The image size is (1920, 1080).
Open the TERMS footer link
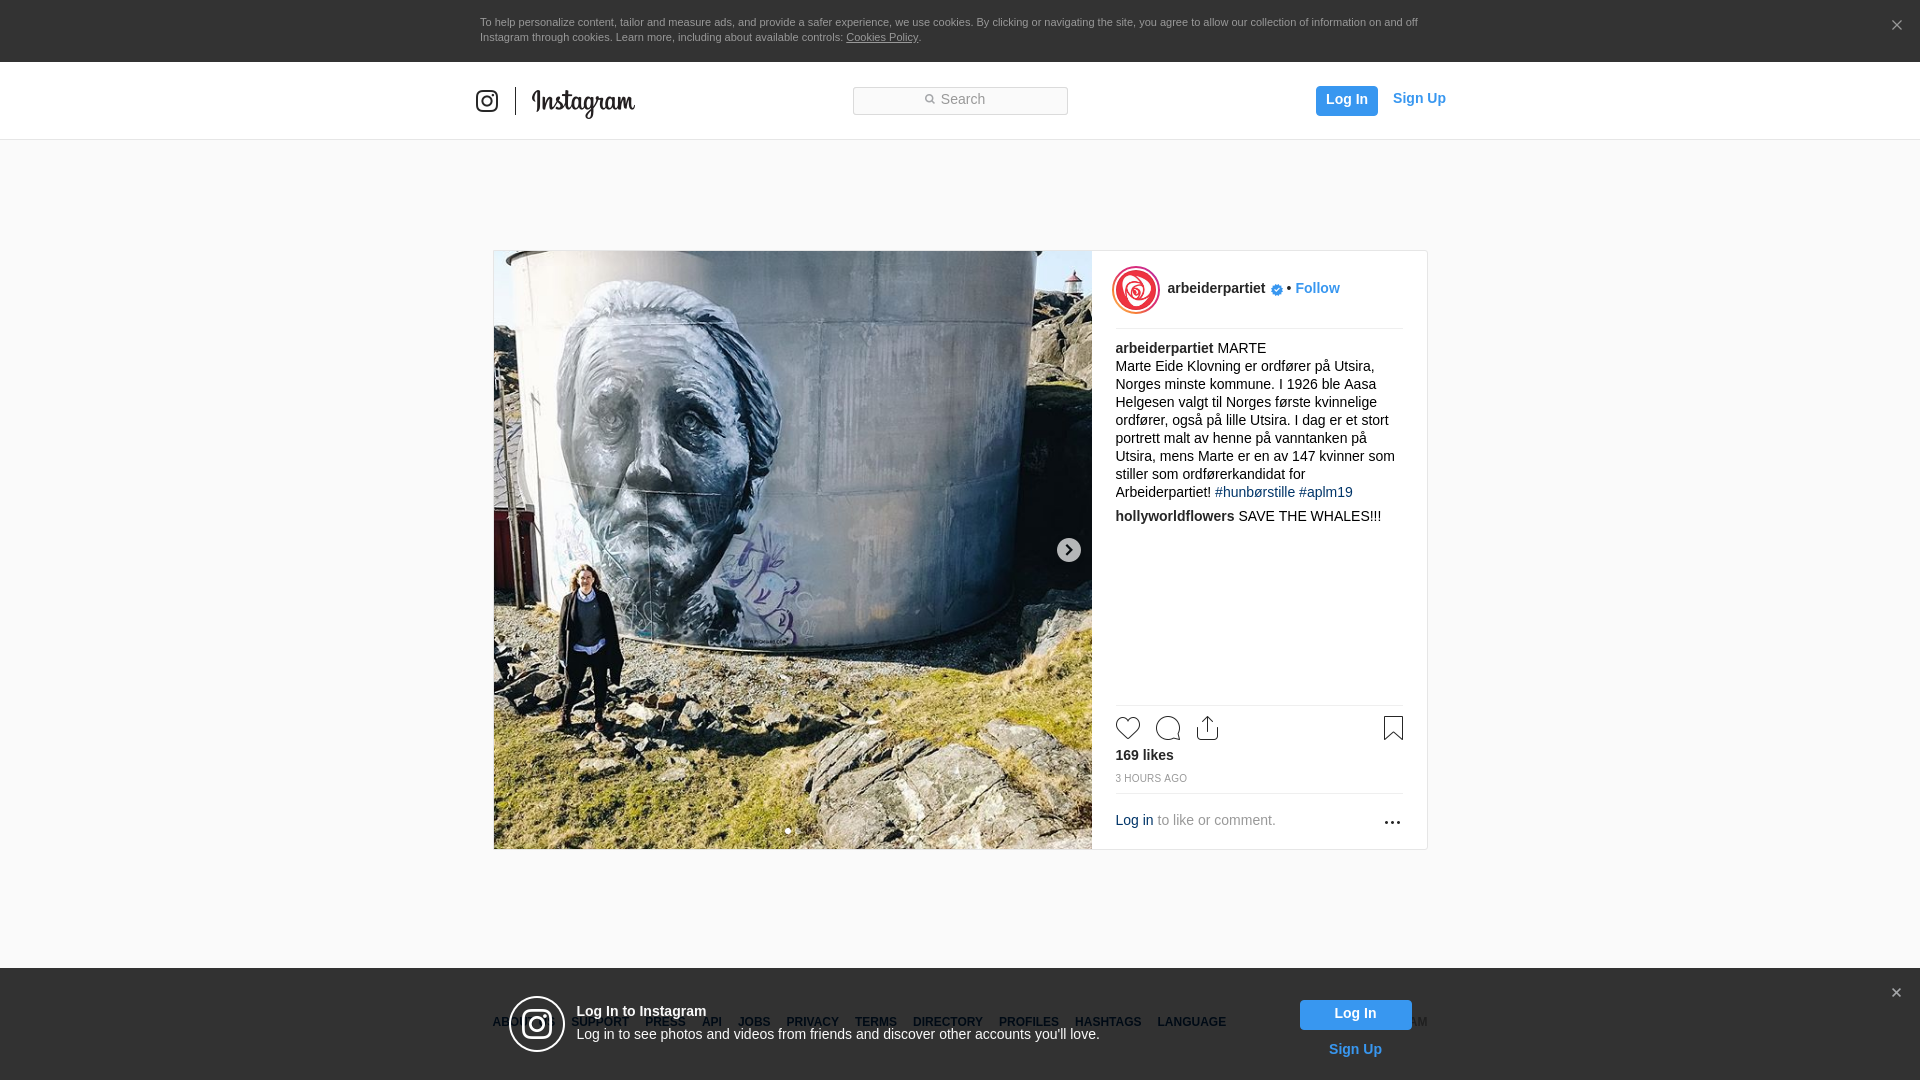(876, 1022)
